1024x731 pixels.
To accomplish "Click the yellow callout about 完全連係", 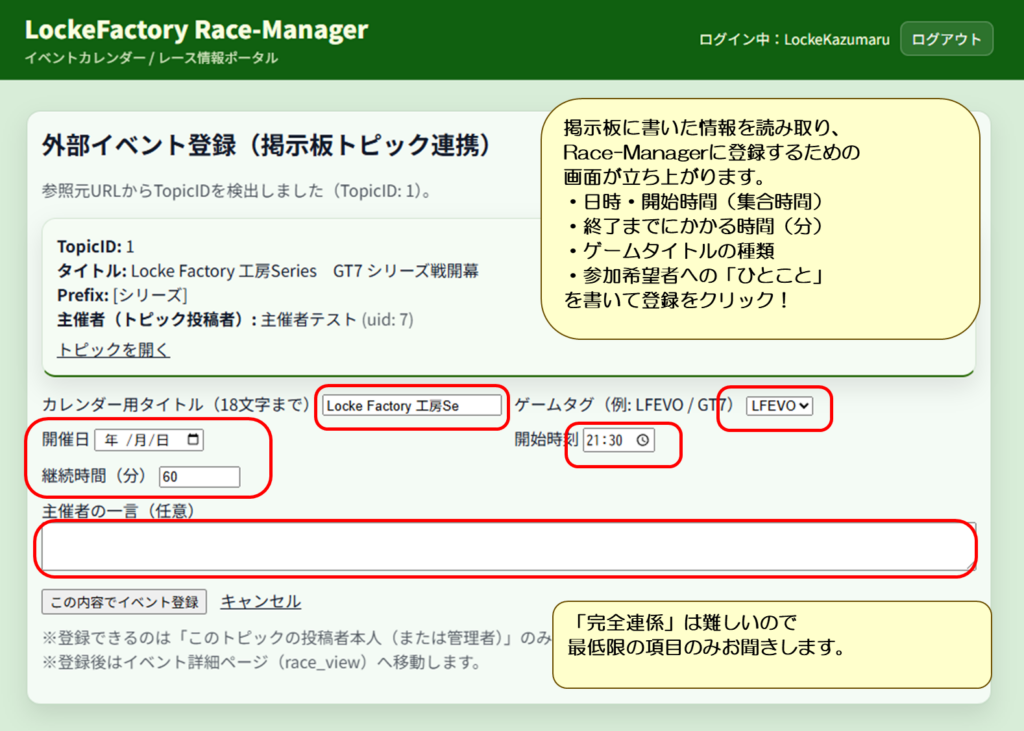I will pos(771,645).
